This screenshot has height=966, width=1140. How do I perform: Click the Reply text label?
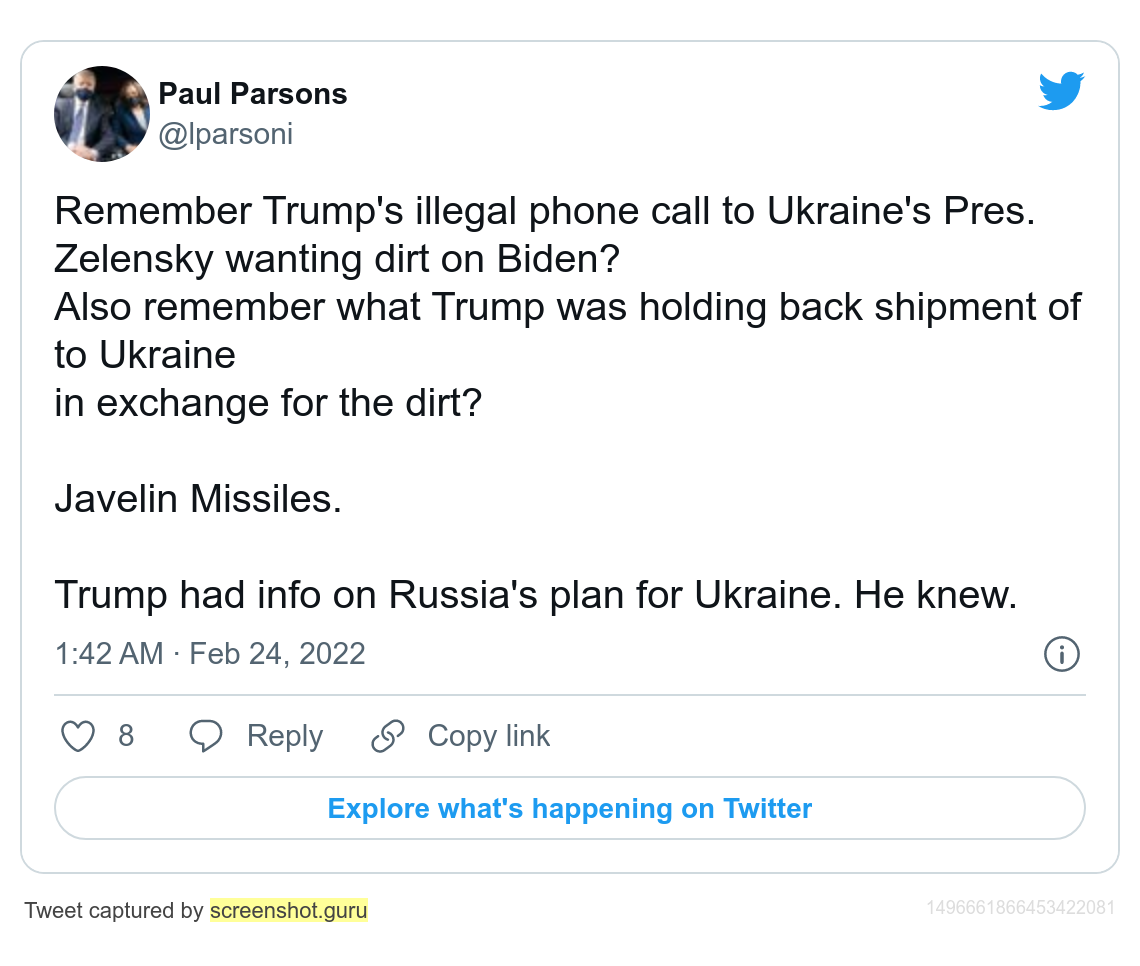point(285,736)
